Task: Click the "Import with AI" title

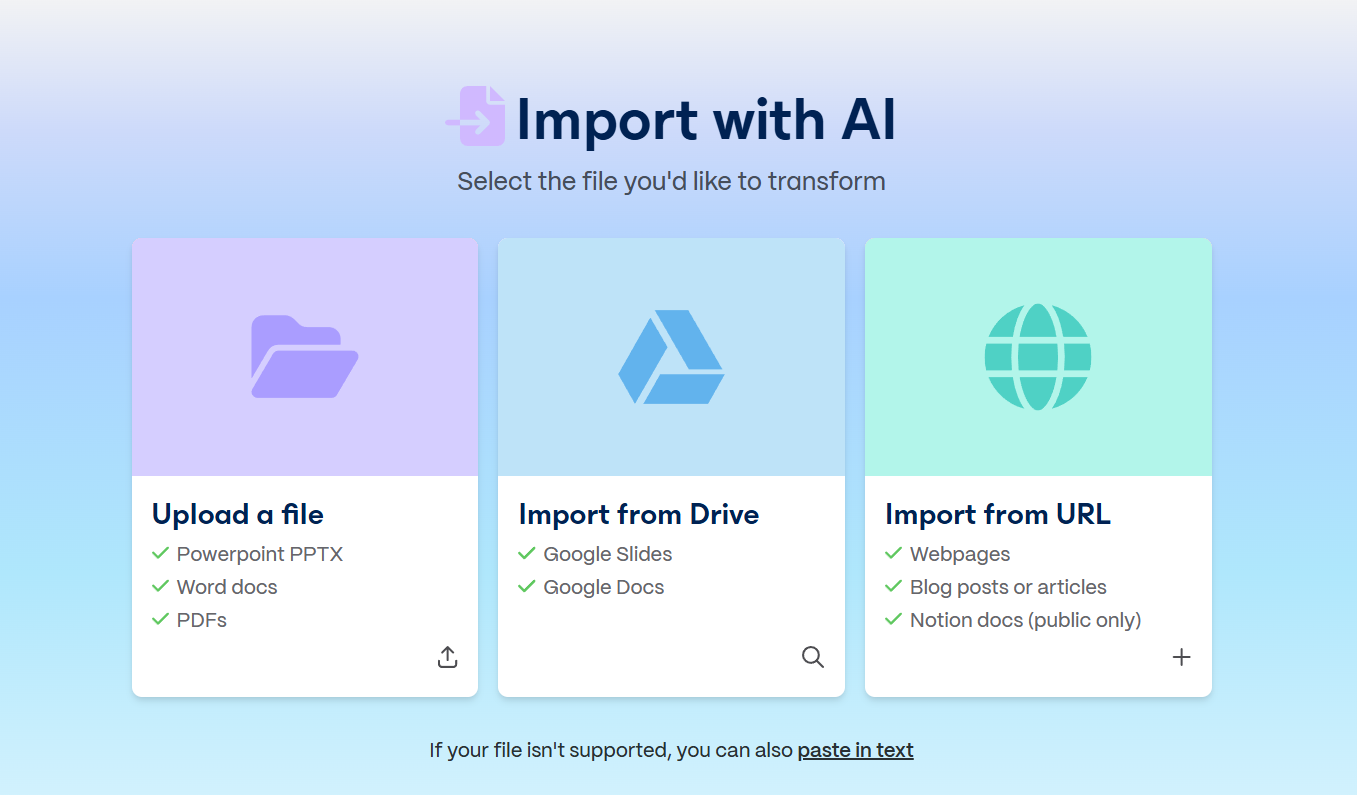Action: tap(705, 120)
